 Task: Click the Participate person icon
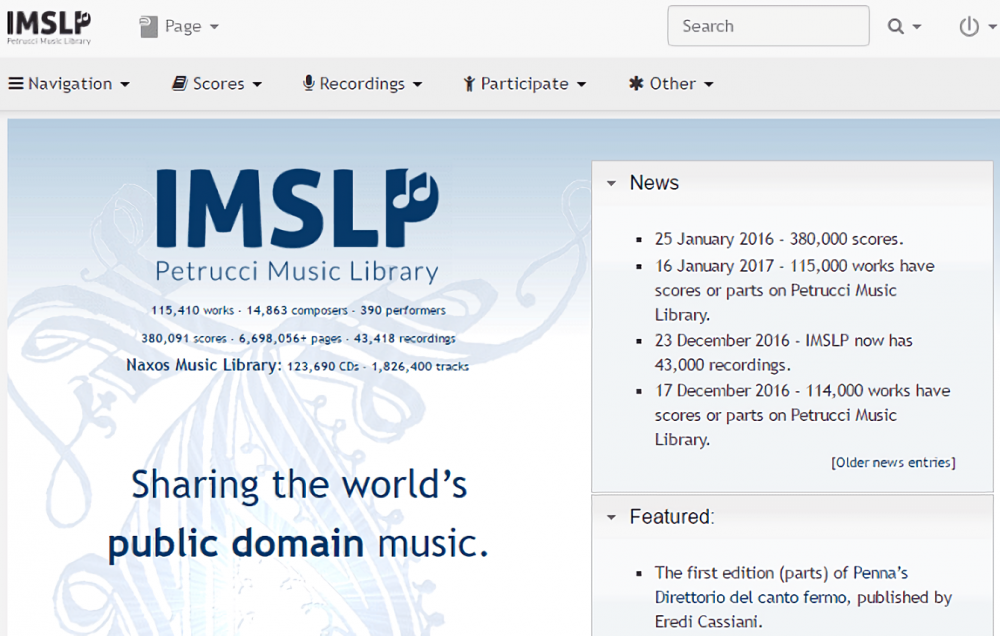click(469, 84)
